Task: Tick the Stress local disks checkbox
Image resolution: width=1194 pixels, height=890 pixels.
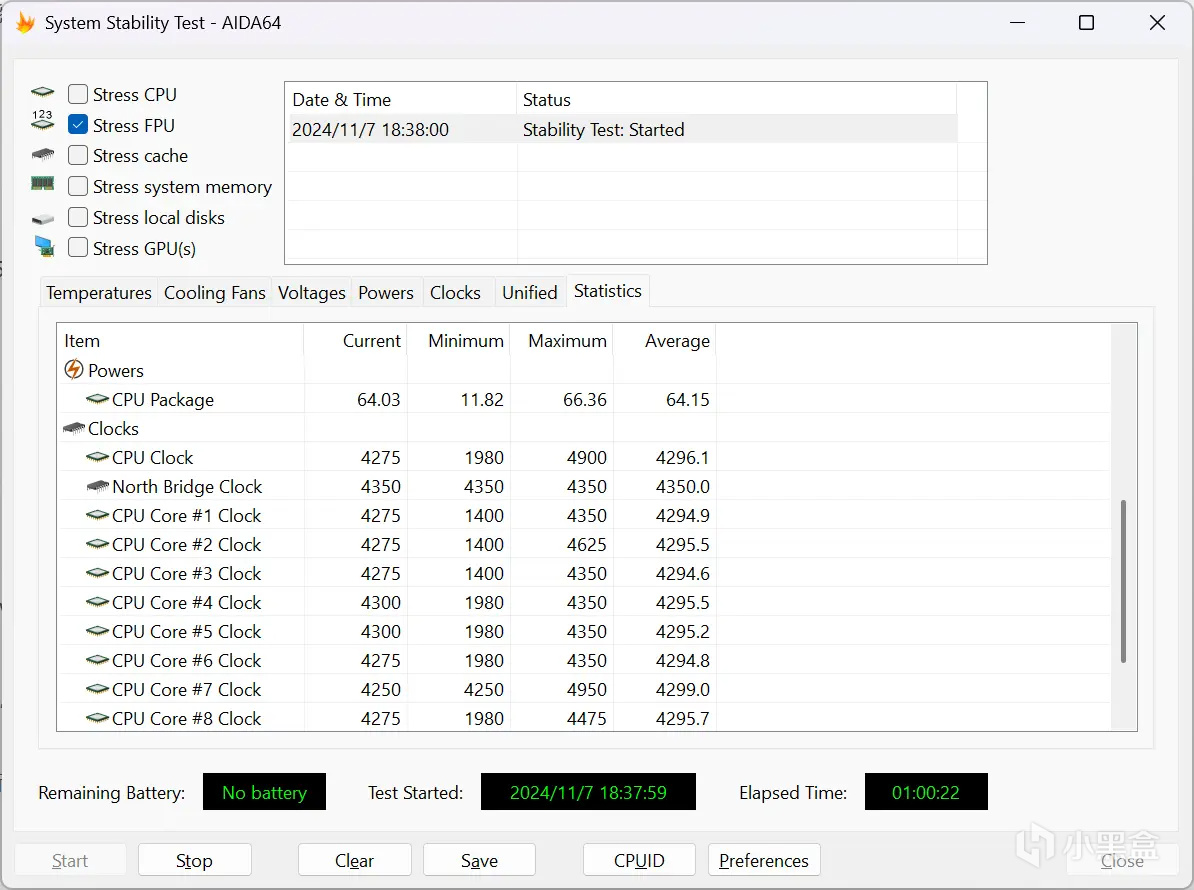Action: pyautogui.click(x=78, y=217)
